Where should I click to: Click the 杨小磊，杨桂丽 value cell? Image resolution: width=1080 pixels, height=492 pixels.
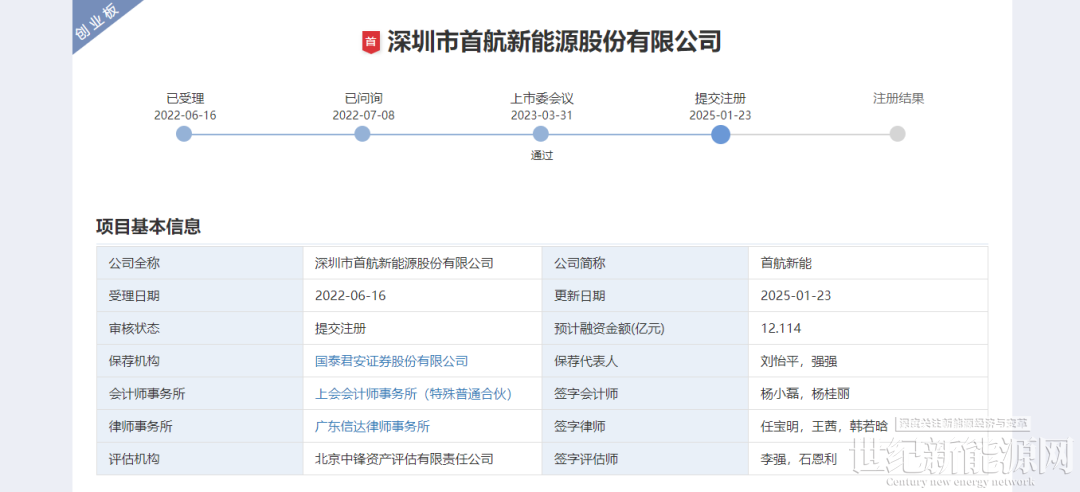pyautogui.click(x=868, y=394)
